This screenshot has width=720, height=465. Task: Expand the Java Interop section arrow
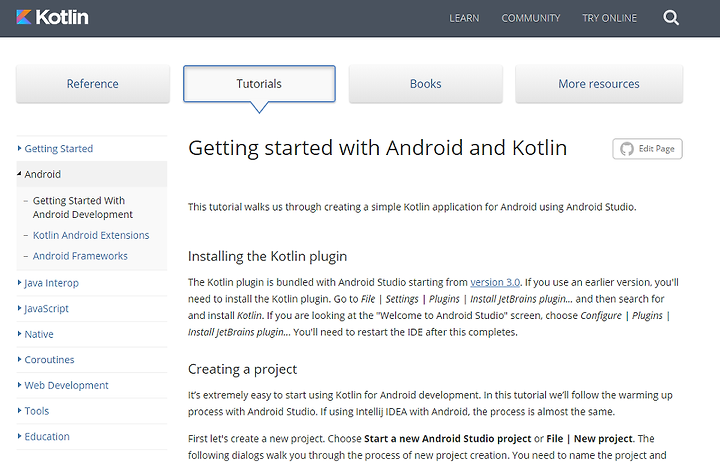point(19,282)
